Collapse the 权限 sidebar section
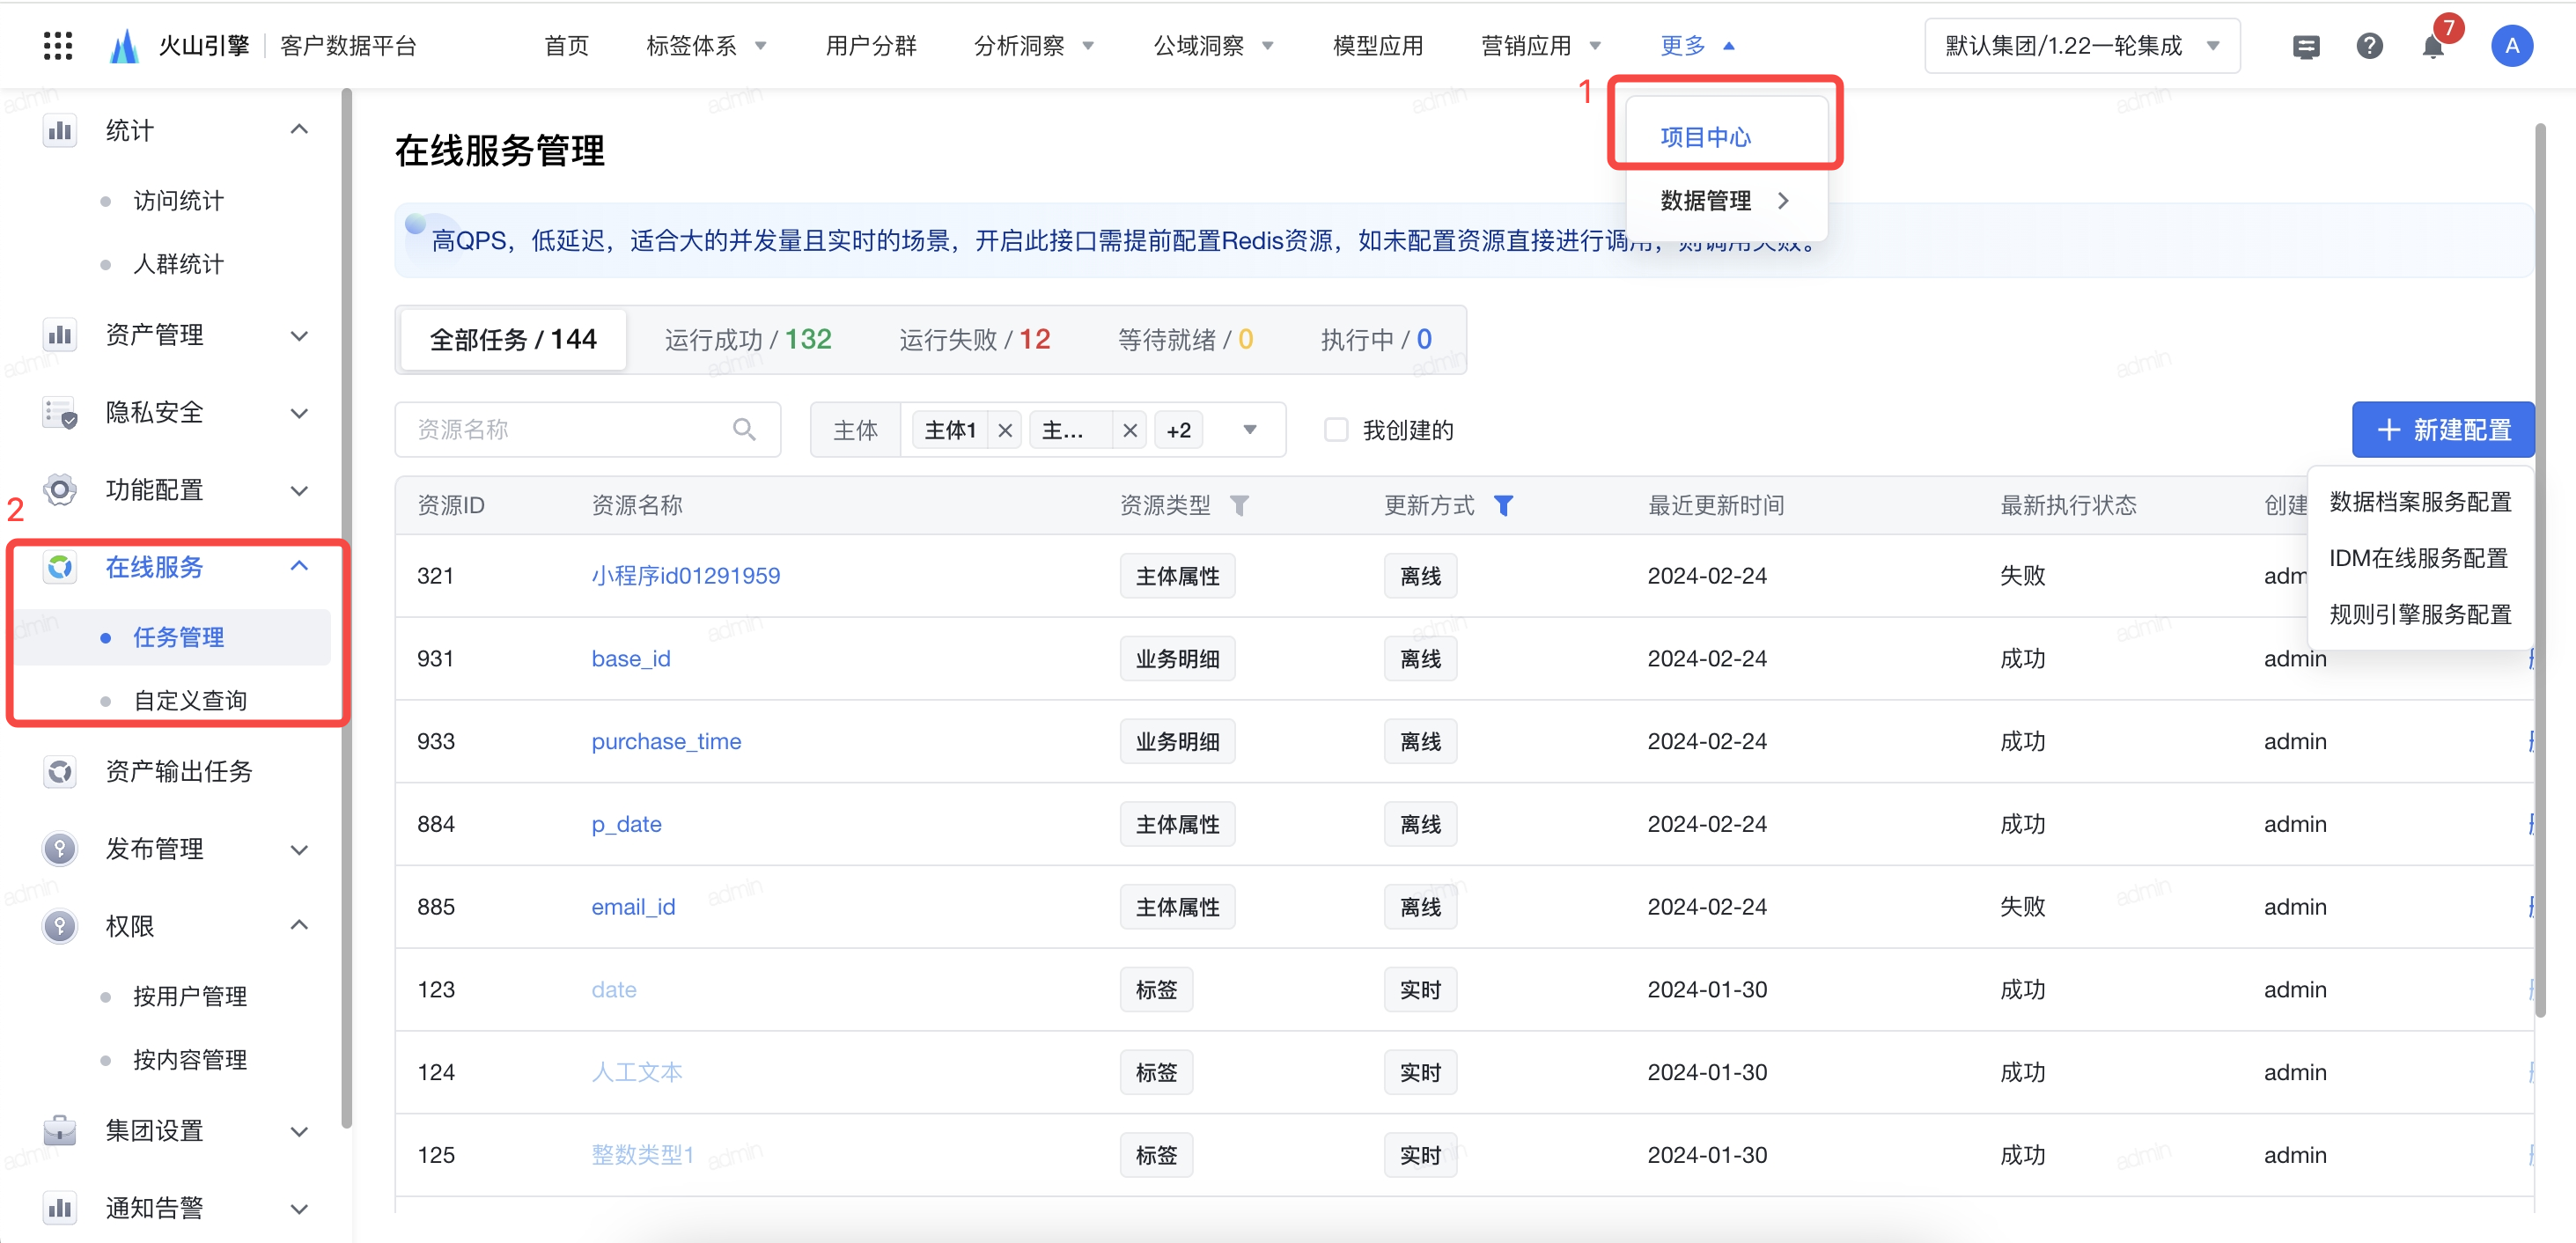The image size is (2576, 1243). (299, 925)
